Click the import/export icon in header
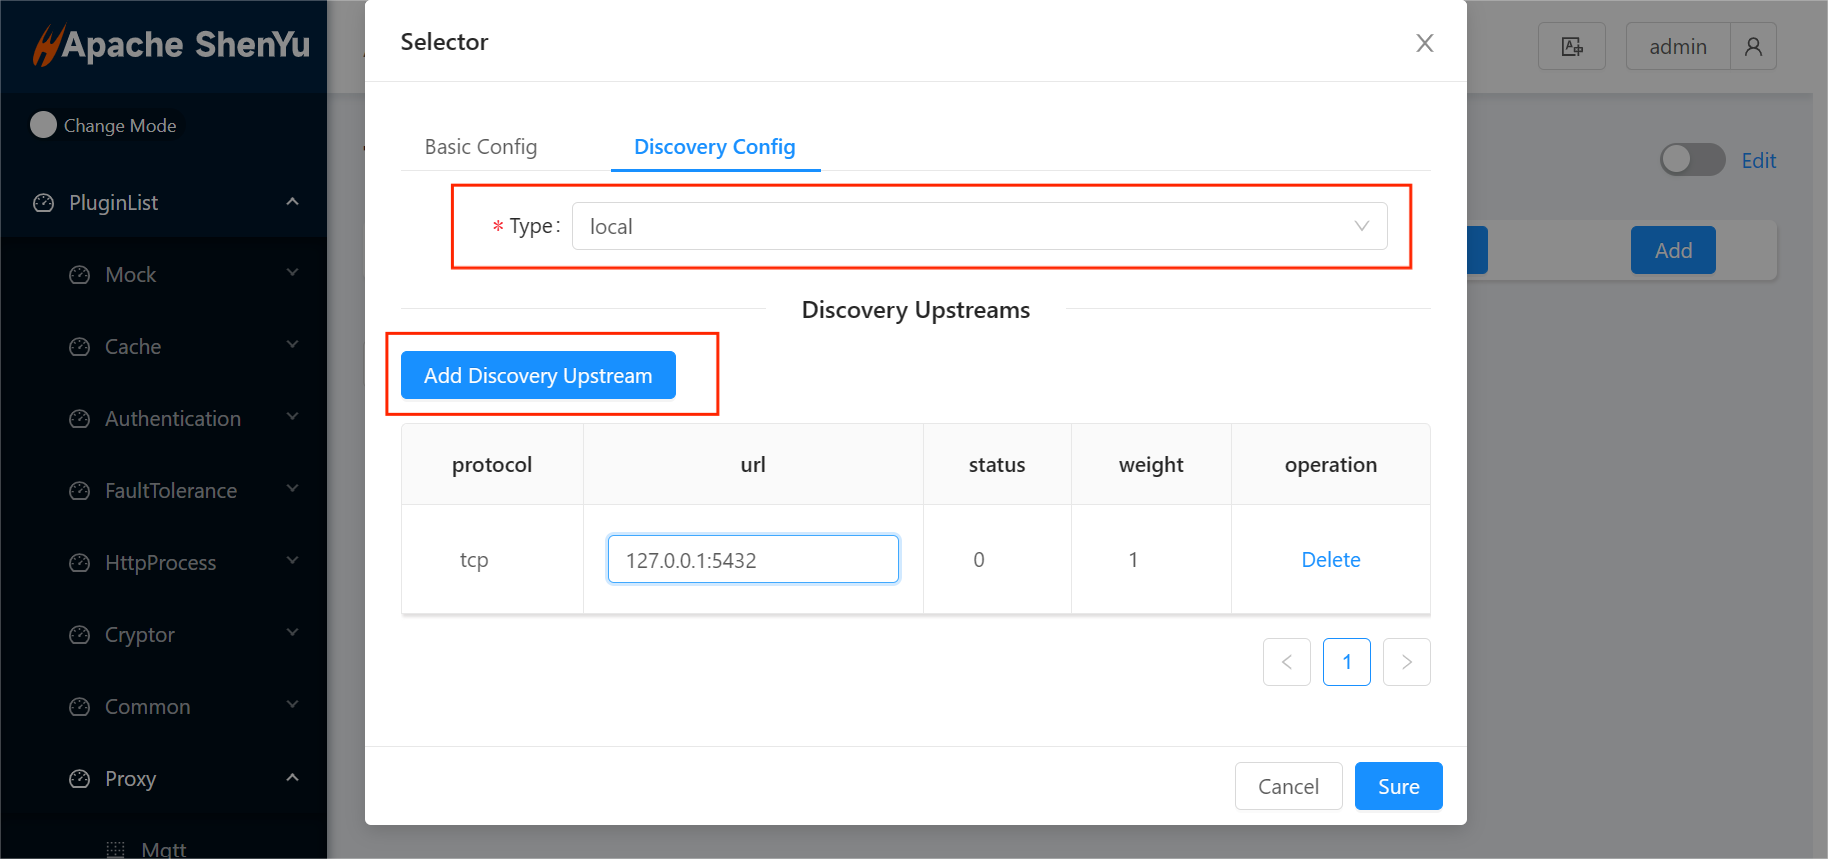Viewport: 1828px width, 859px height. 1571,47
